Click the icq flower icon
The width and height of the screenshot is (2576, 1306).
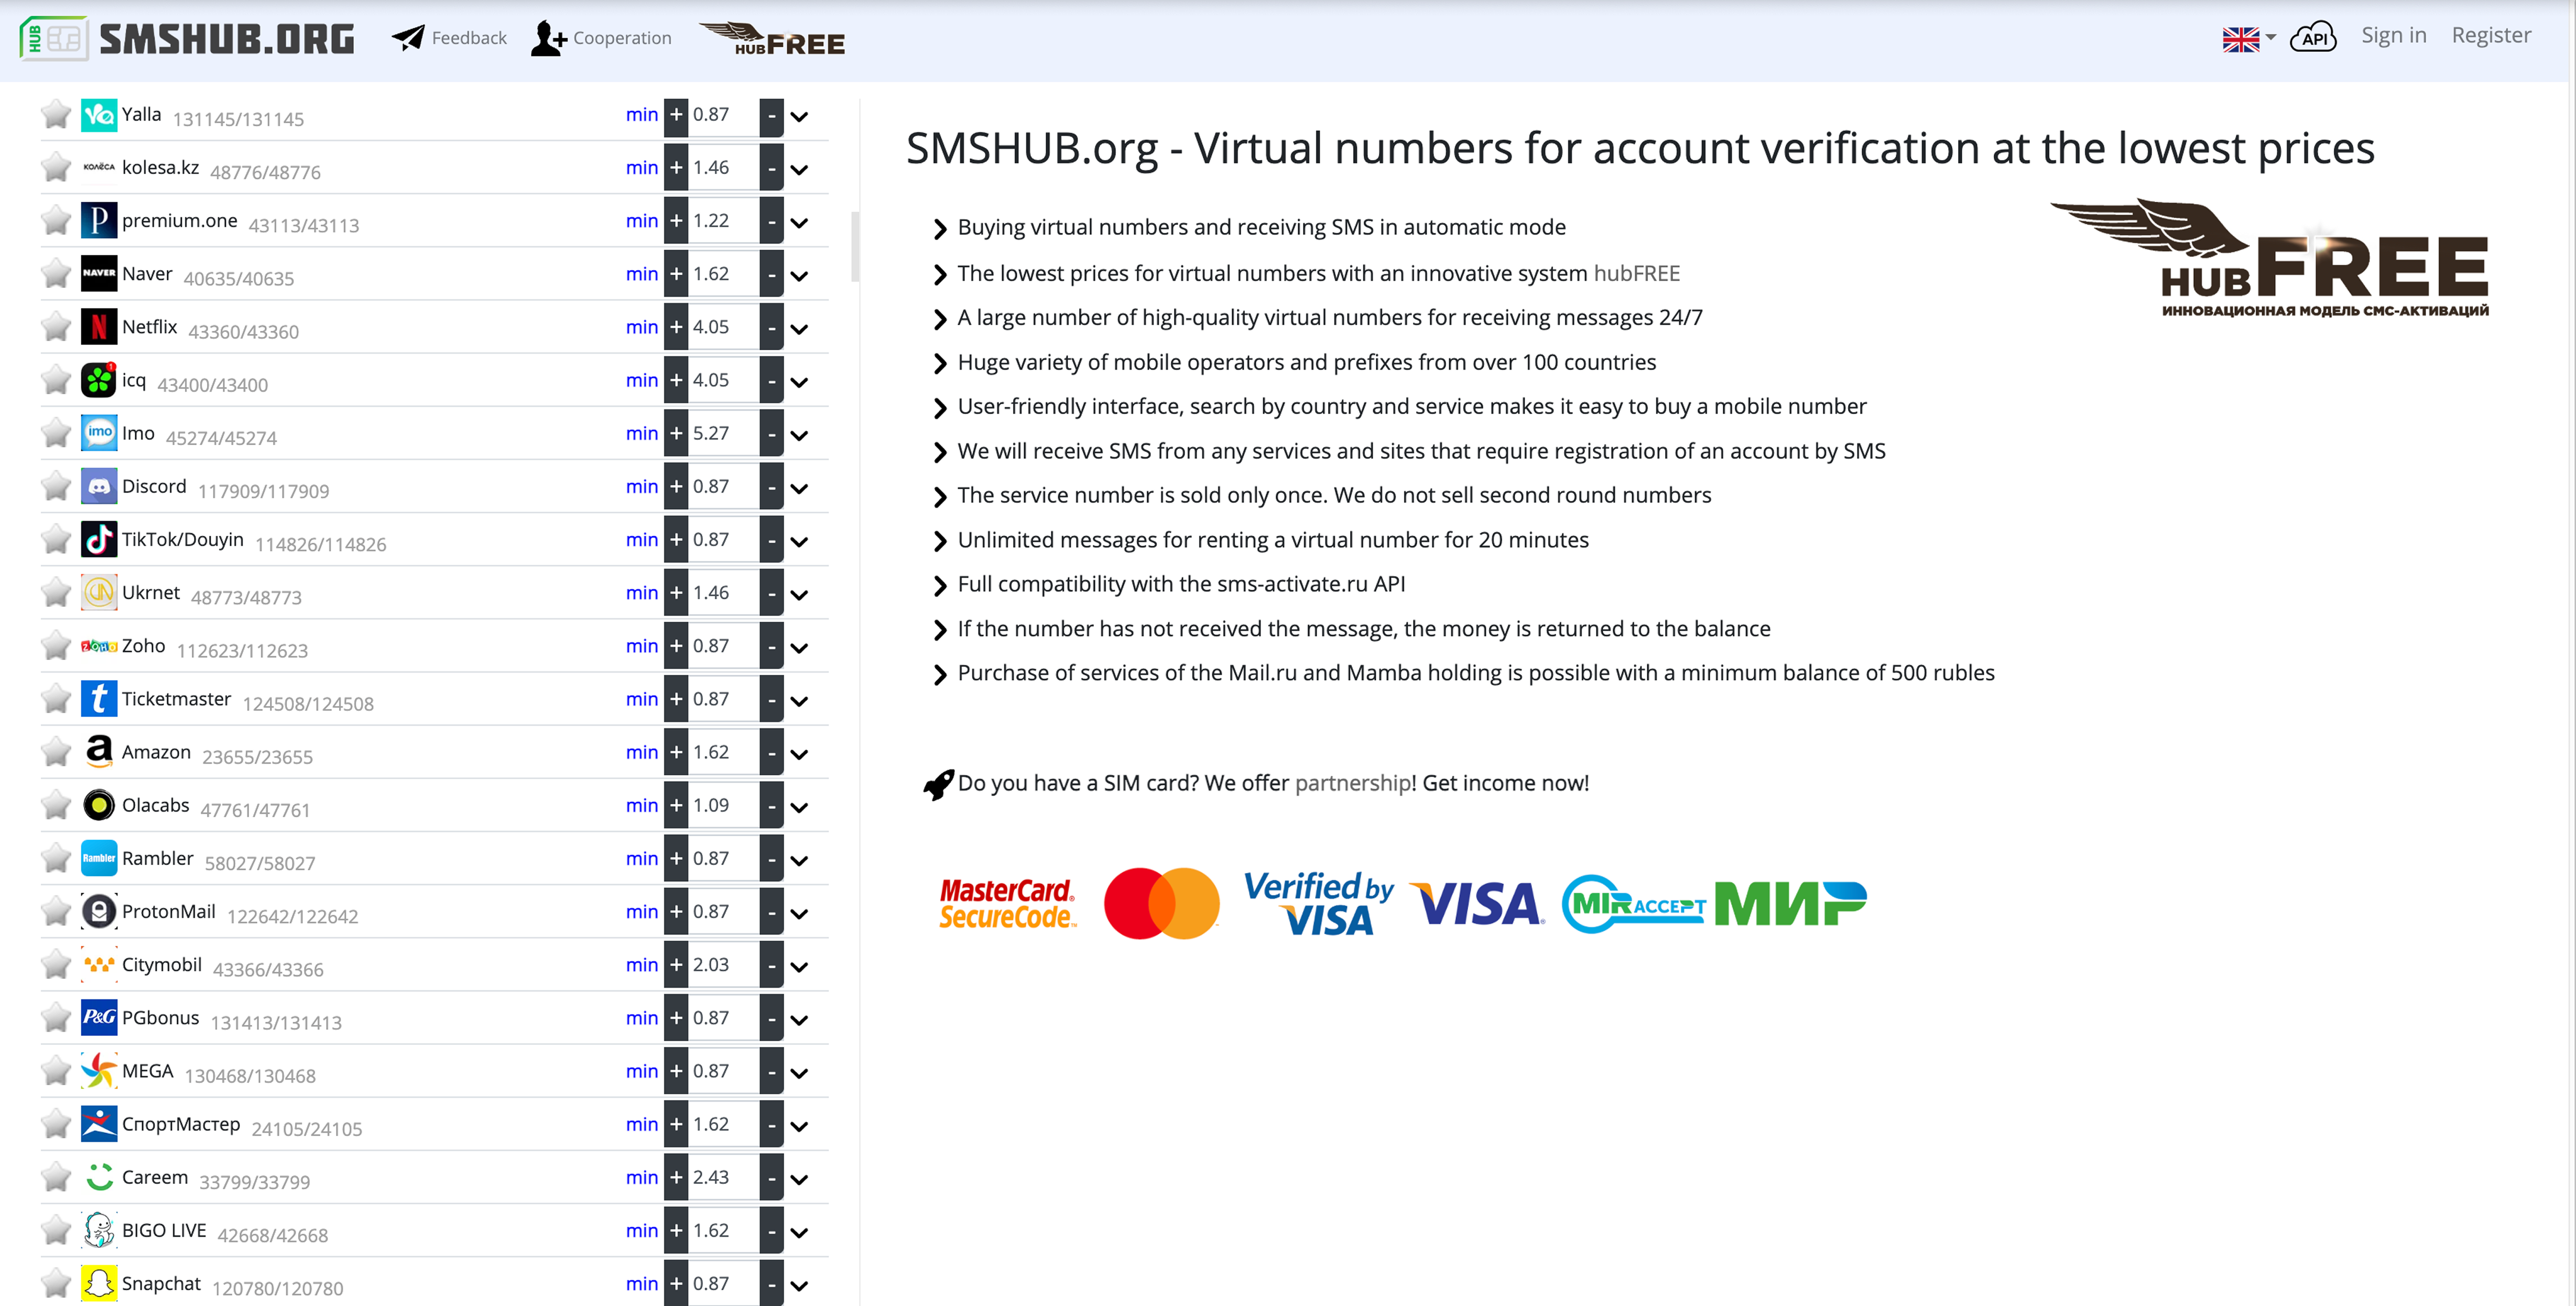click(x=99, y=380)
